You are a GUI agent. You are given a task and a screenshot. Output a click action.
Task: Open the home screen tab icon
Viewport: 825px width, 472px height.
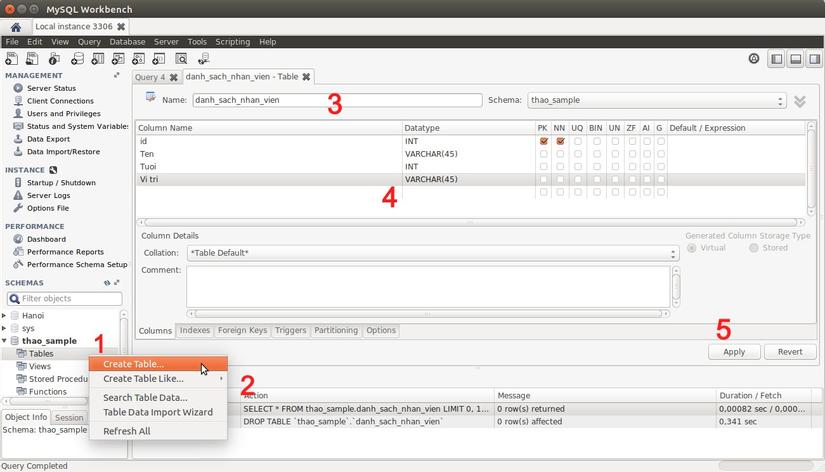pyautogui.click(x=16, y=27)
